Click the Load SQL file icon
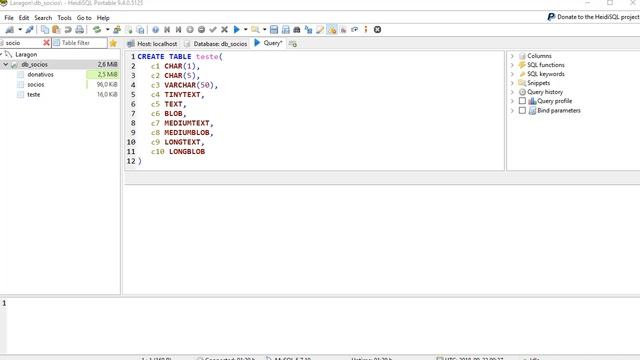Image resolution: width=640 pixels, height=360 pixels. tap(255, 30)
